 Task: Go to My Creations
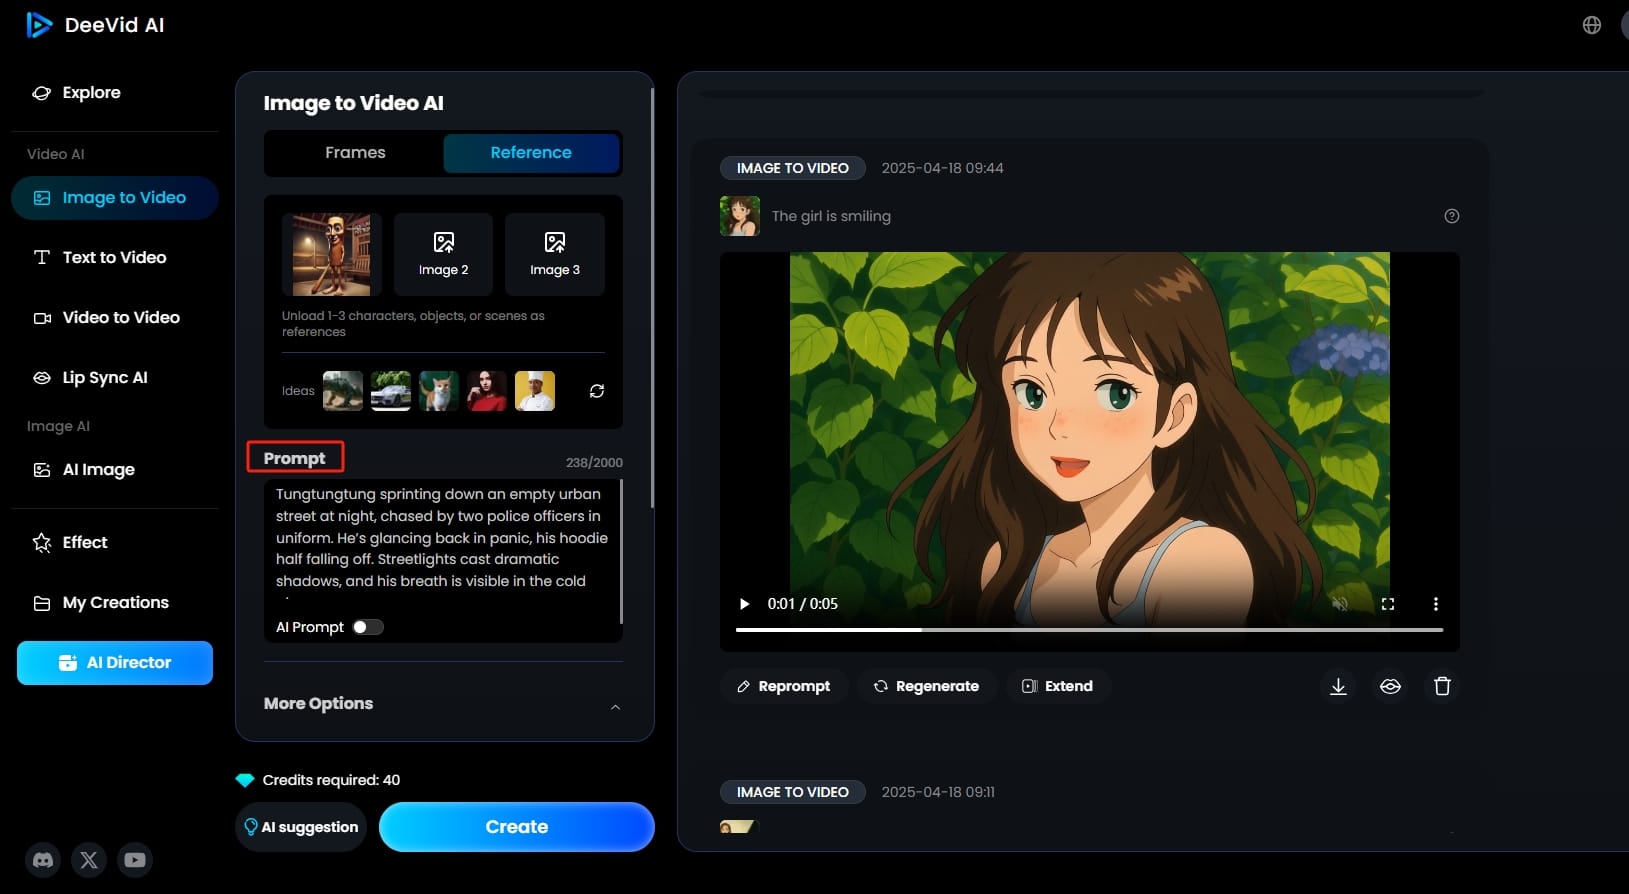(x=101, y=603)
